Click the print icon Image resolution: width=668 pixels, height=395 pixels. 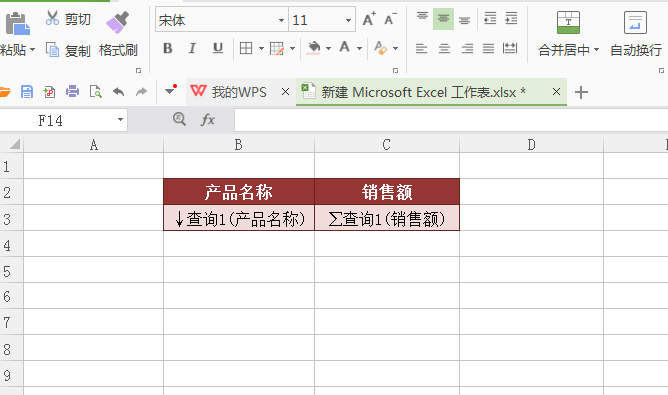[x=72, y=92]
